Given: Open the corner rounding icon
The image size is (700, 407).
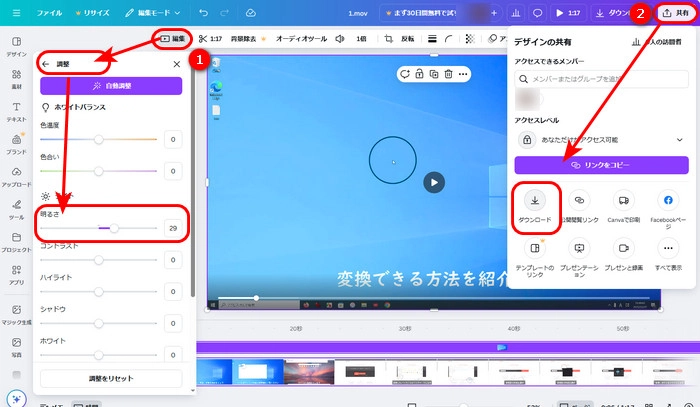Looking at the screenshot, I should coord(449,39).
